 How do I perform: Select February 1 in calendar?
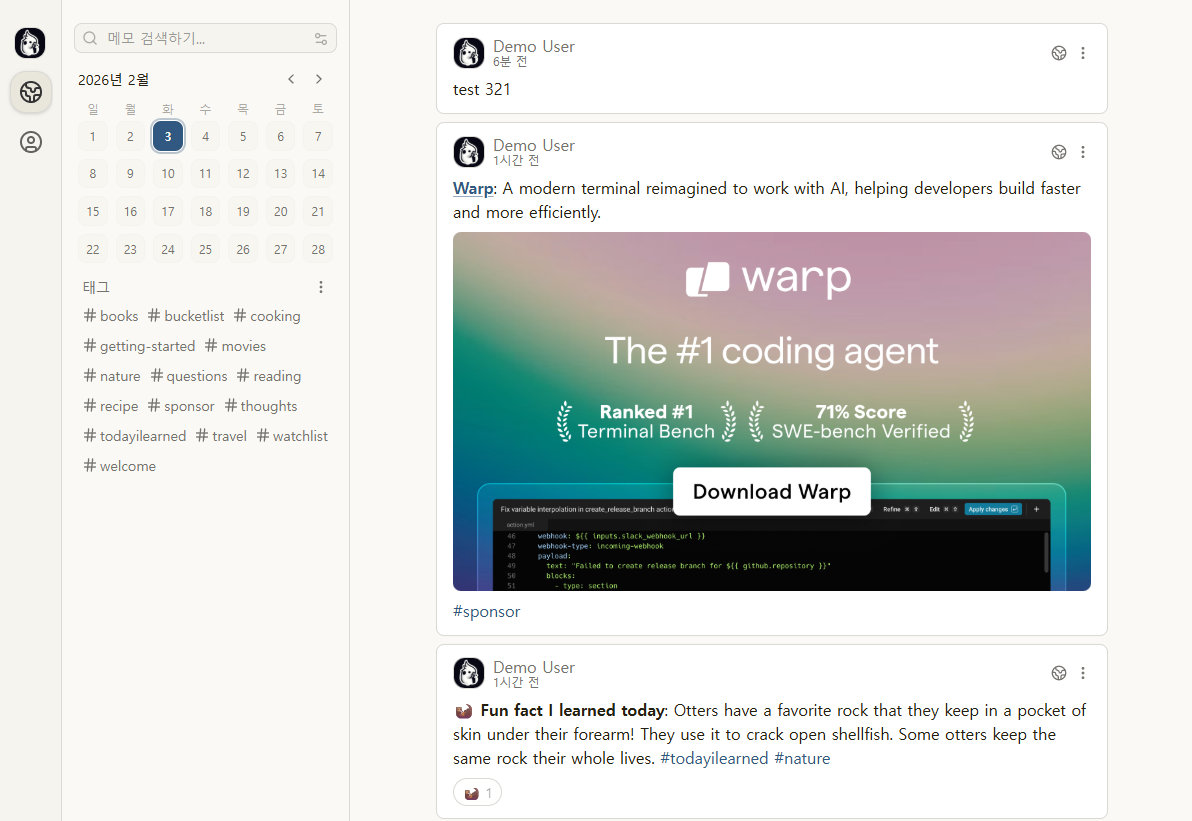(93, 137)
